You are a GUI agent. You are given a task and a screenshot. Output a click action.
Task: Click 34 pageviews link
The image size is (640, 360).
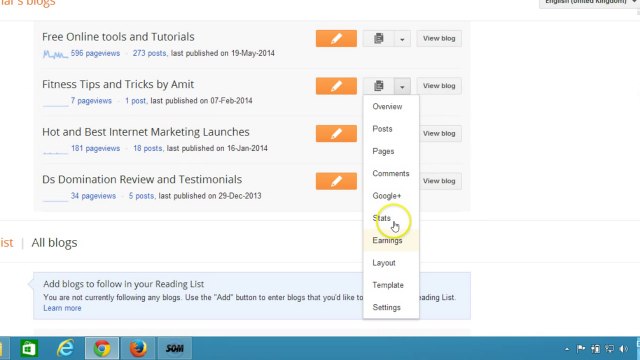(x=93, y=196)
